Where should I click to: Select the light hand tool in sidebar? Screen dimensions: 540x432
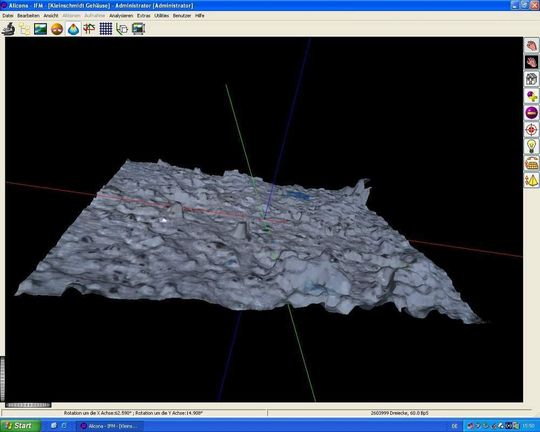(x=531, y=45)
